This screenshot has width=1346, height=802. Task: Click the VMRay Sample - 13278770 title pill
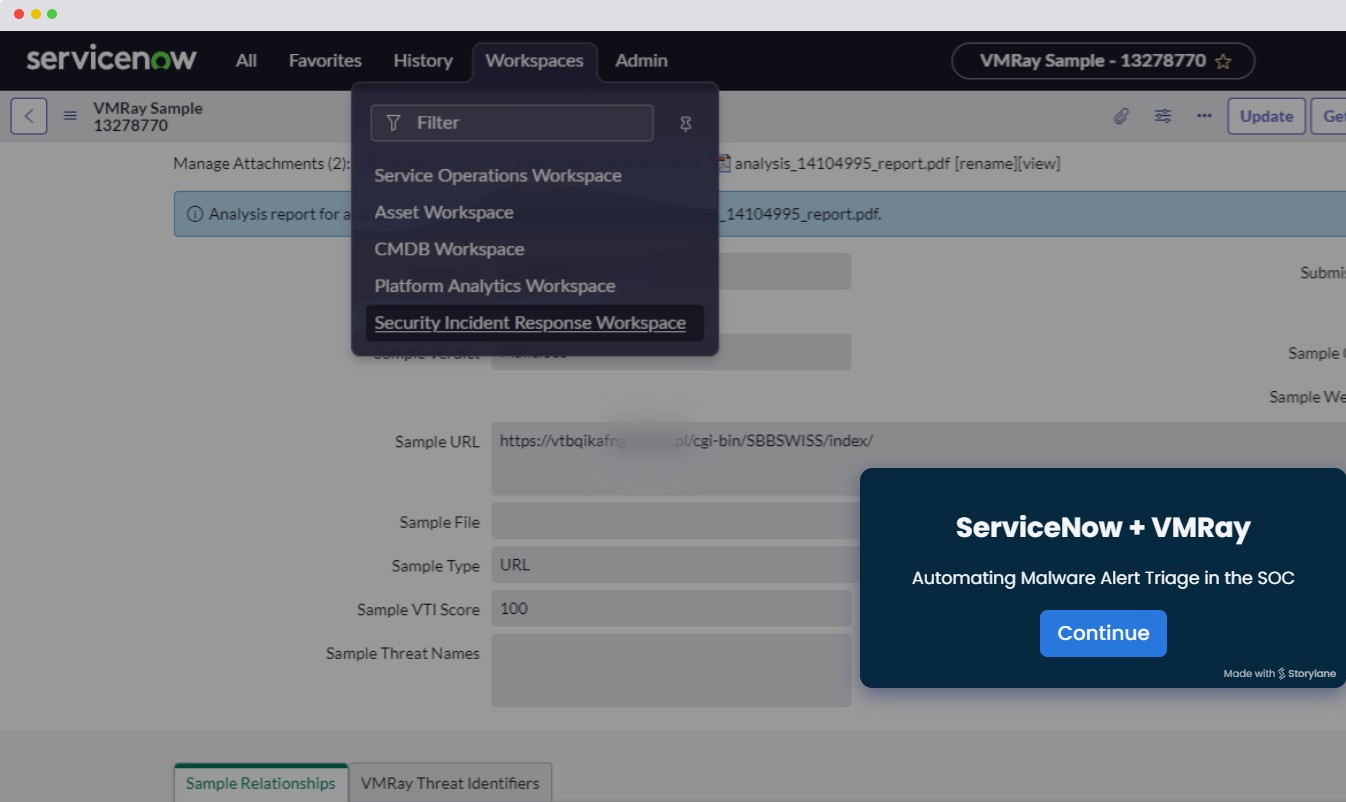pyautogui.click(x=1103, y=60)
